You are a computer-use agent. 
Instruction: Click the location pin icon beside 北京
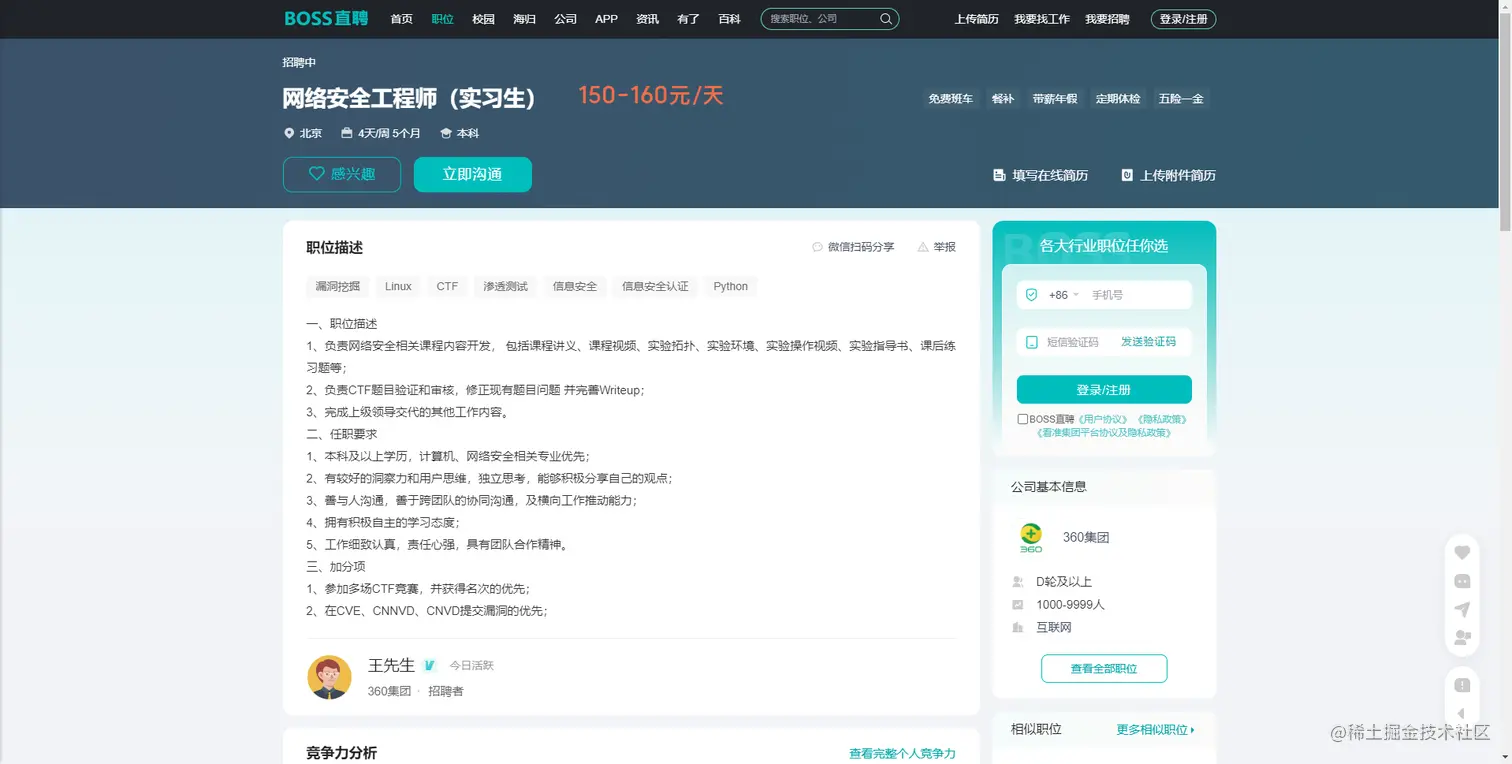coord(289,133)
